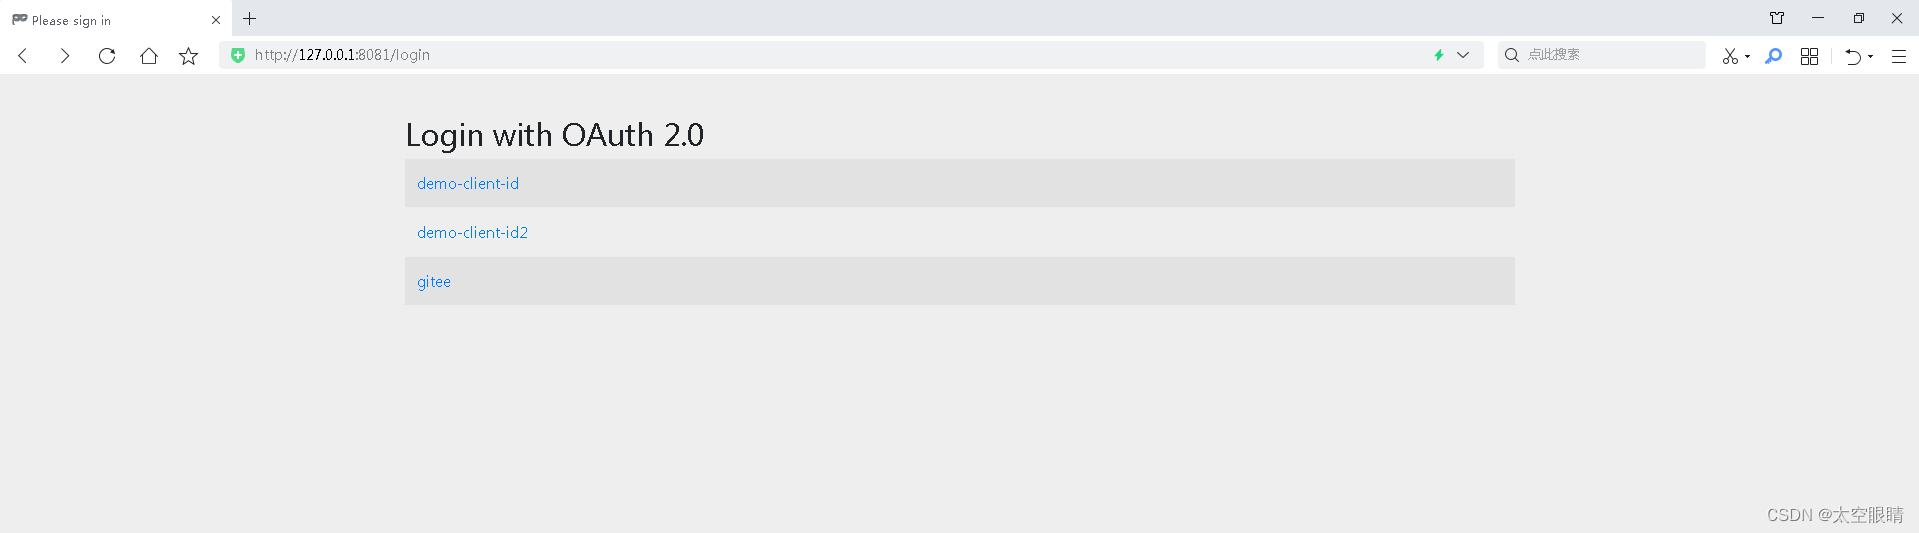Screen dimensions: 1919x533
Task: Click the blue magnifier search icon
Action: pyautogui.click(x=1774, y=56)
